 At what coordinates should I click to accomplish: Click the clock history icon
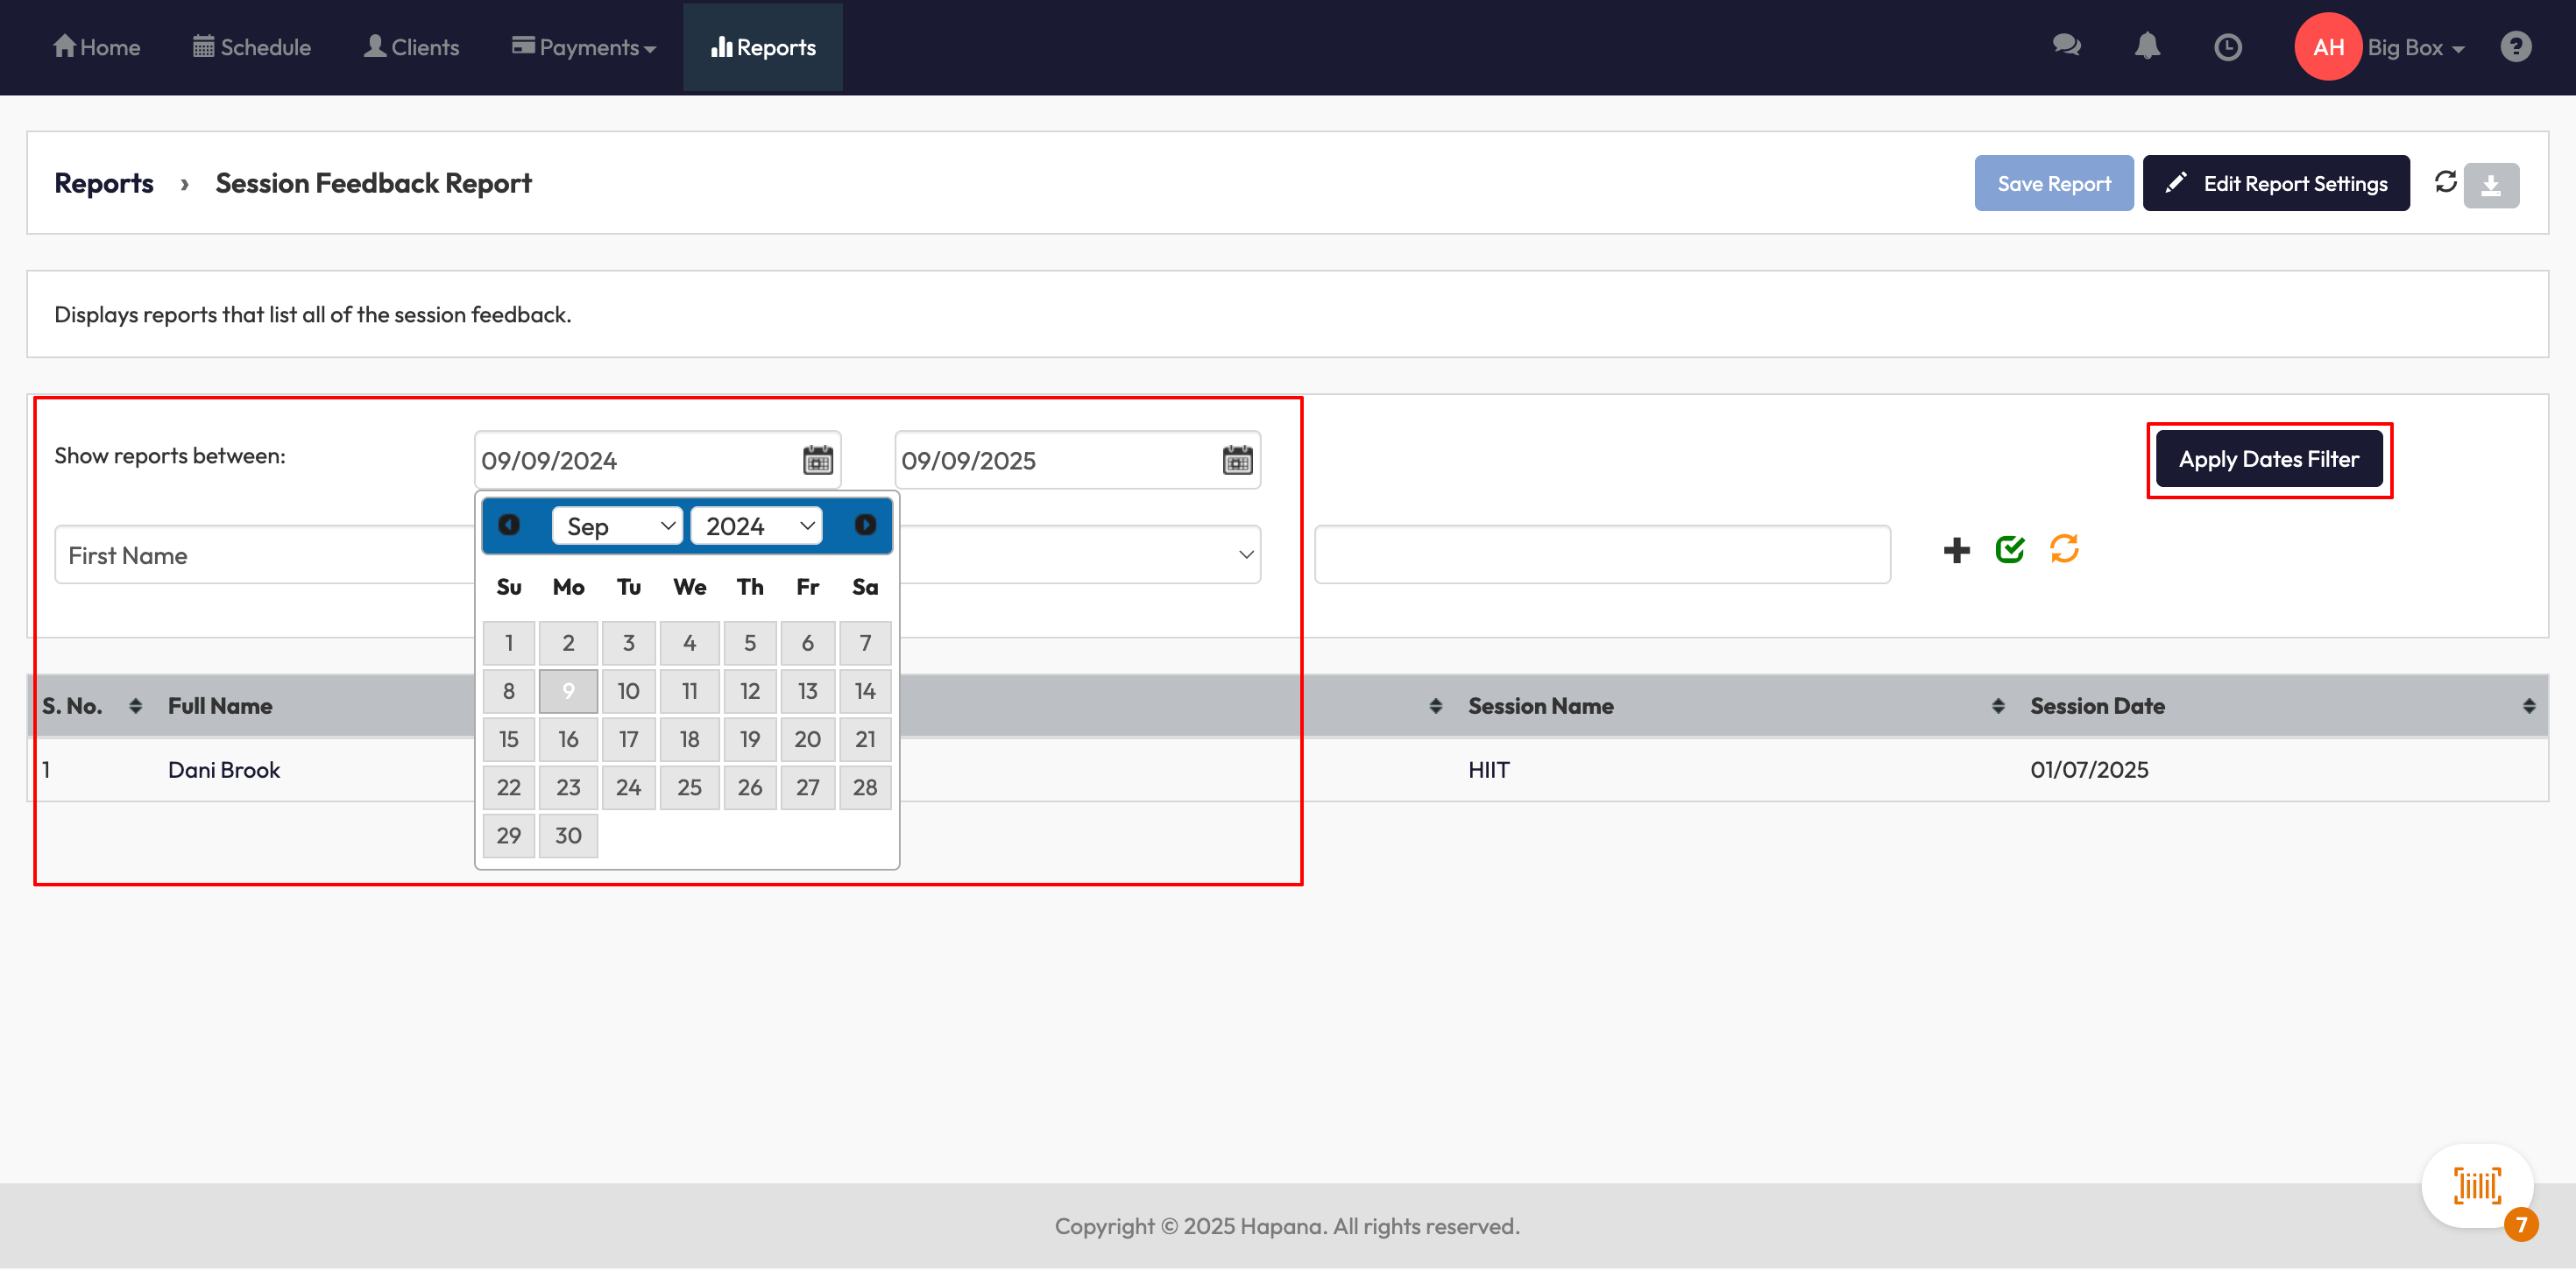[x=2227, y=47]
